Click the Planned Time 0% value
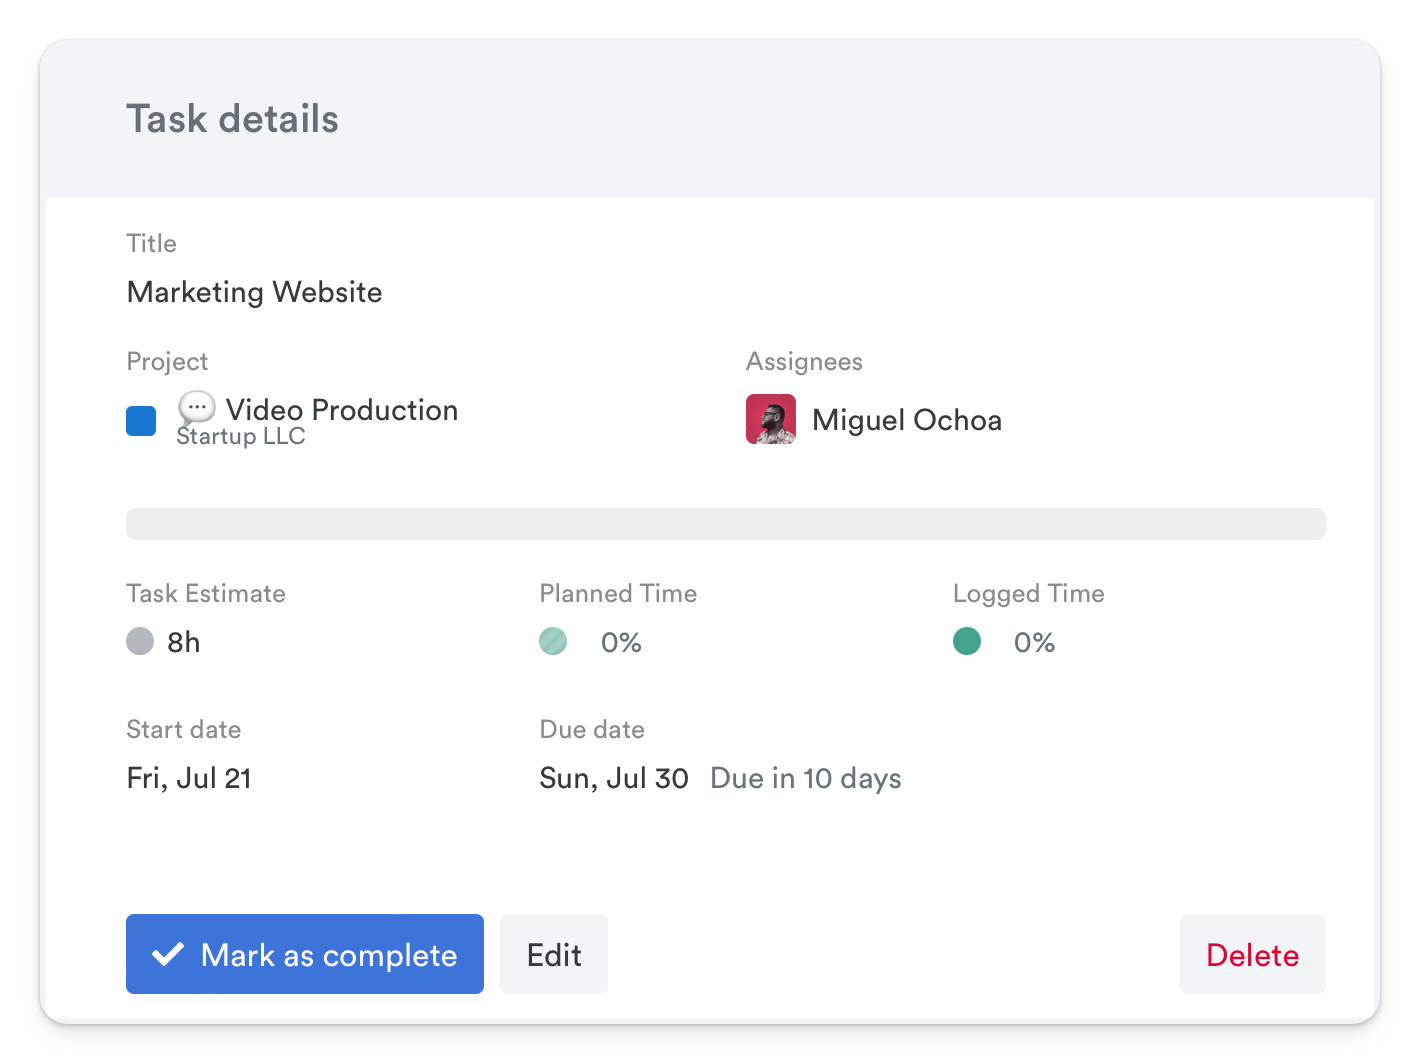 click(x=621, y=642)
